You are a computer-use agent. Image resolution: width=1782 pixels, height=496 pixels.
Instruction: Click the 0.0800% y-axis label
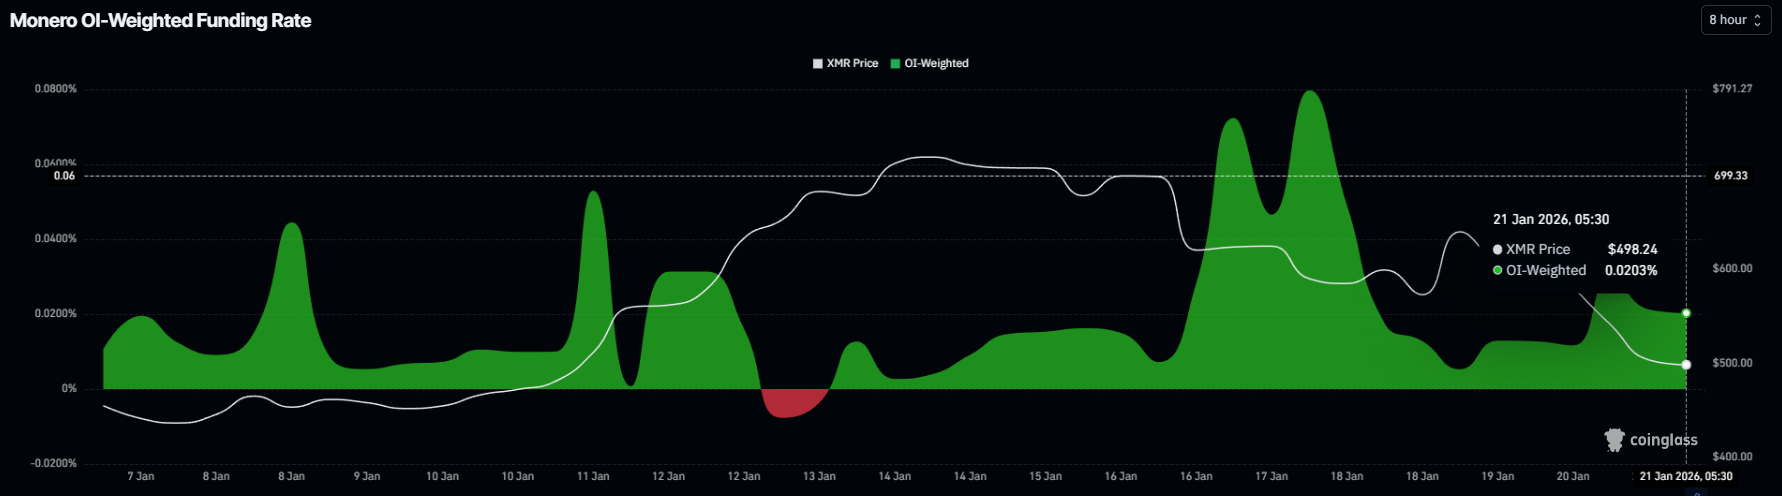coord(55,89)
